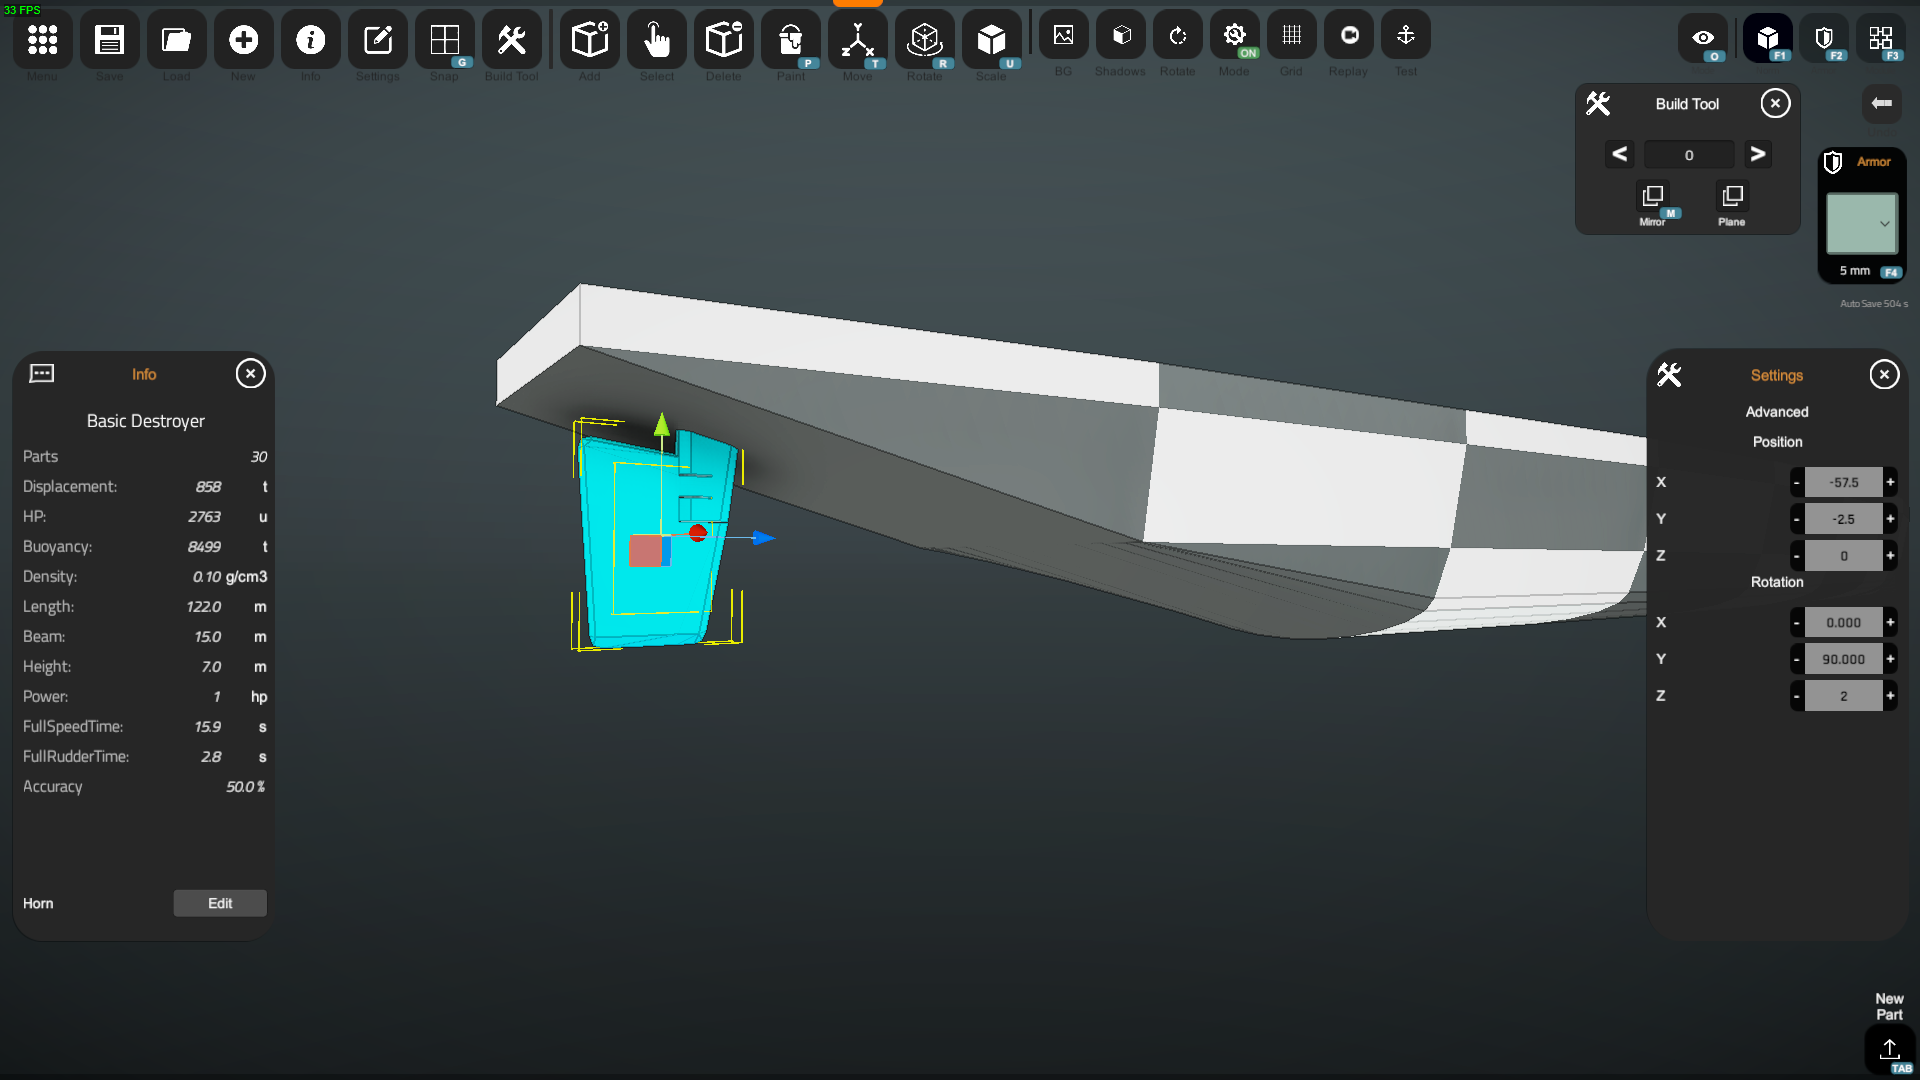Toggle visibility eye icon
This screenshot has width=1920, height=1080.
[1703, 39]
